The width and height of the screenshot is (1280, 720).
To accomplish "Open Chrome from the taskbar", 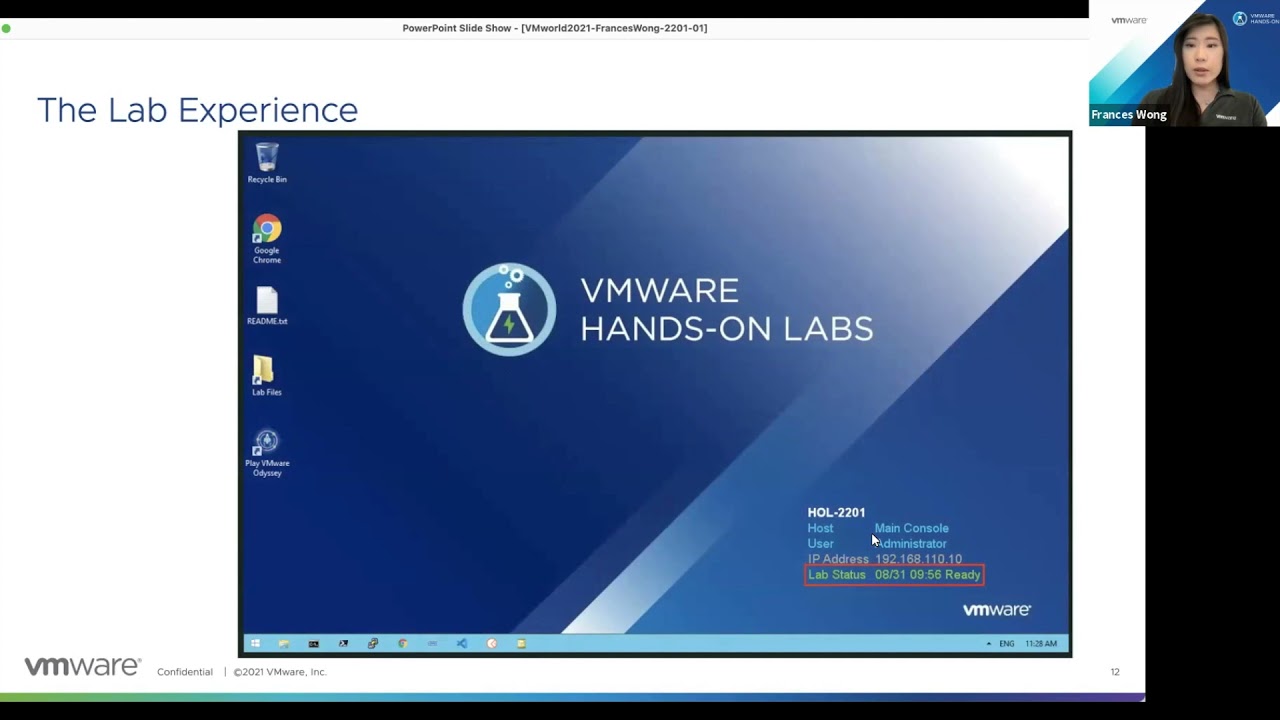I will [x=403, y=644].
